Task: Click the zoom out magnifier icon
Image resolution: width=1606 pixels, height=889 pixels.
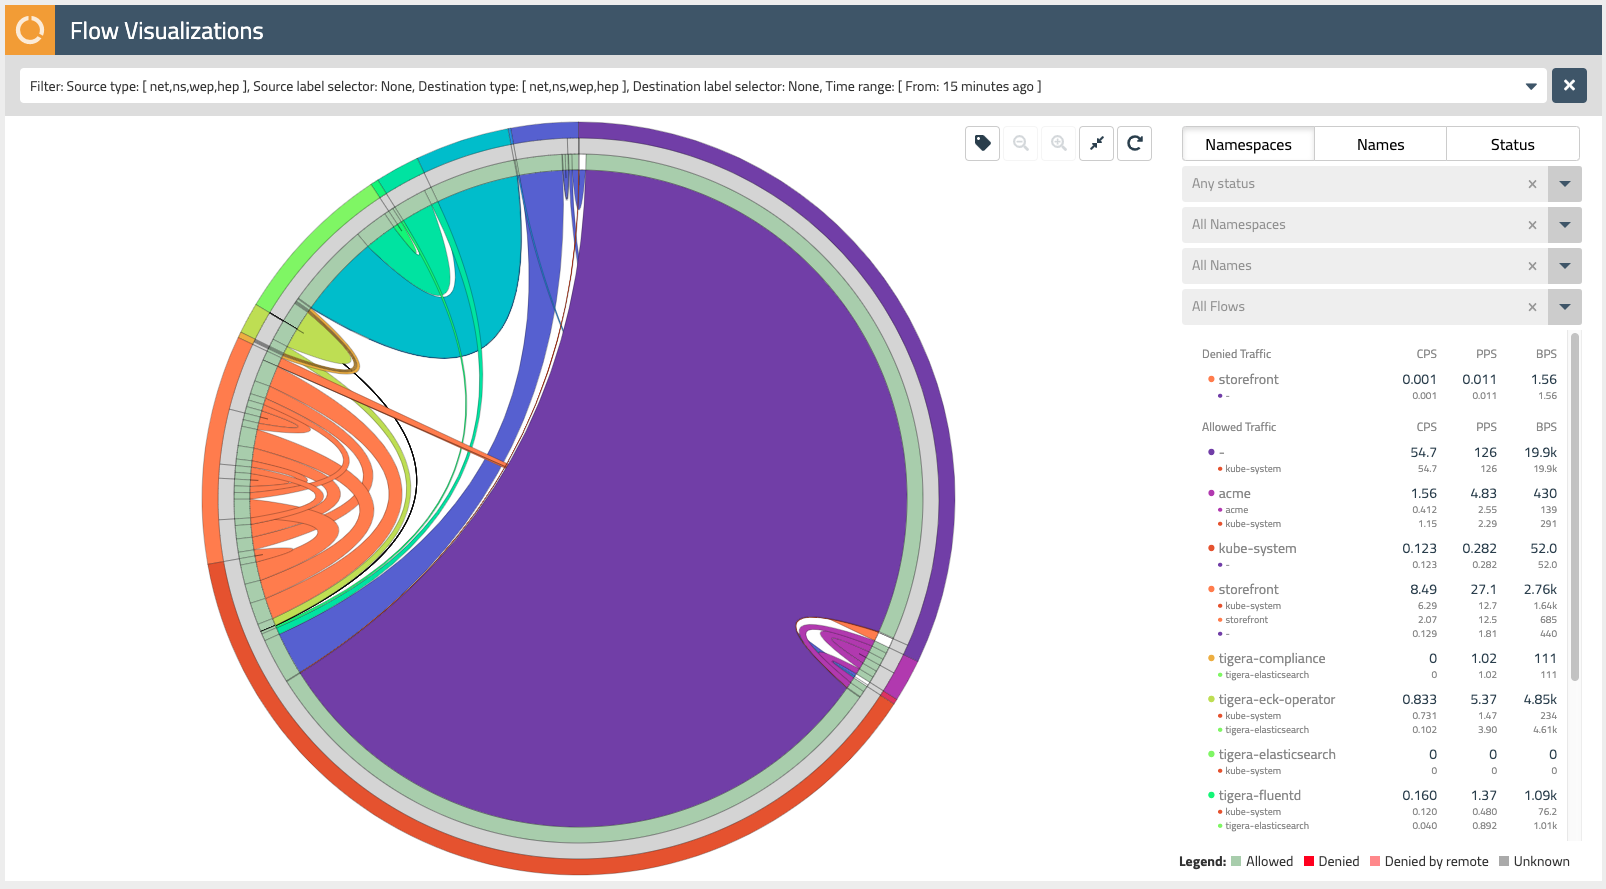Action: (1021, 143)
